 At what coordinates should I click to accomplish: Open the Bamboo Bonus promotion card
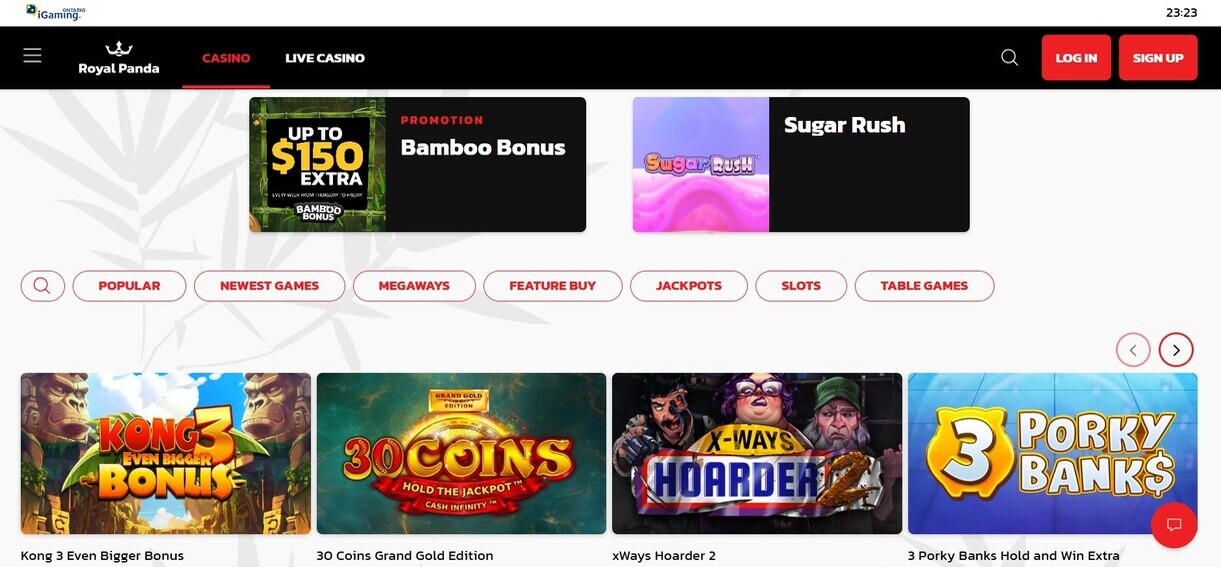(x=417, y=164)
